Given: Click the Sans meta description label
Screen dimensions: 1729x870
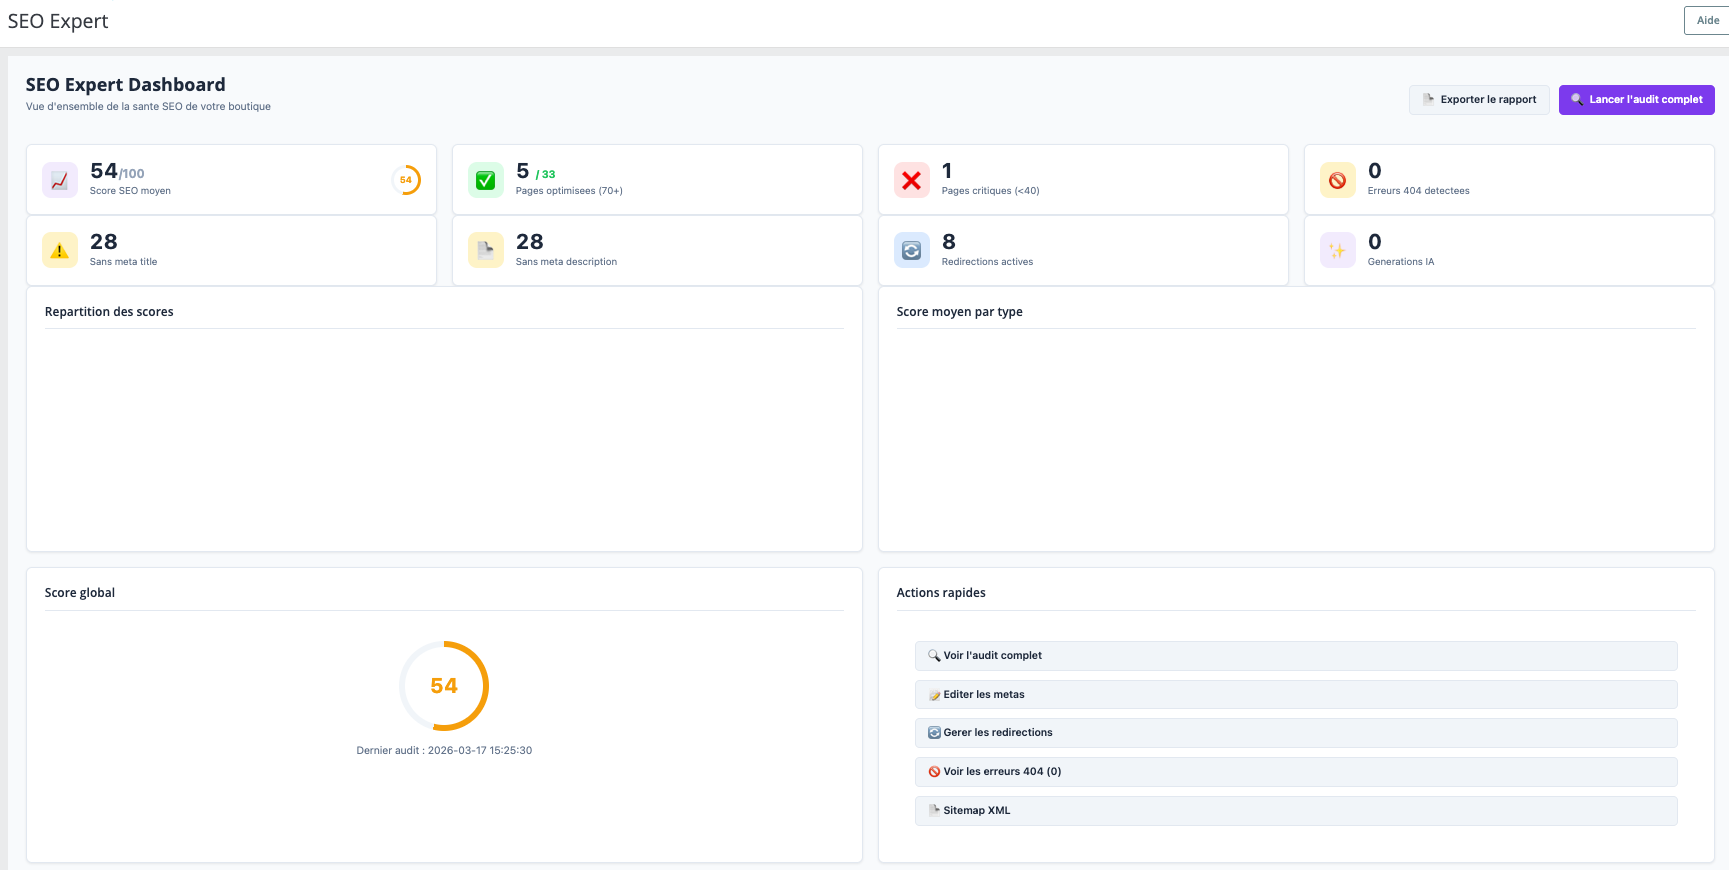Looking at the screenshot, I should point(566,262).
